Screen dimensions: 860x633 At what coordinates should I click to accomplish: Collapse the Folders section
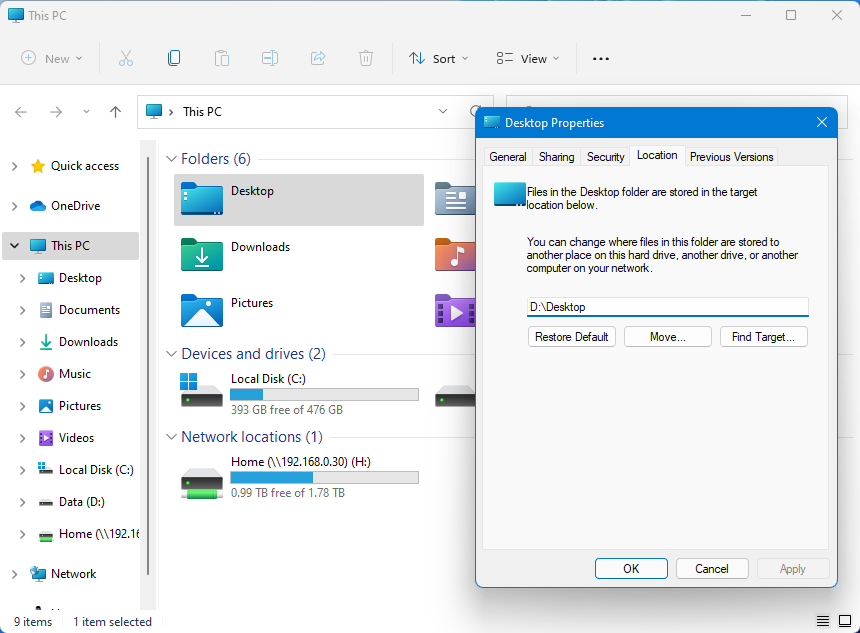(170, 158)
